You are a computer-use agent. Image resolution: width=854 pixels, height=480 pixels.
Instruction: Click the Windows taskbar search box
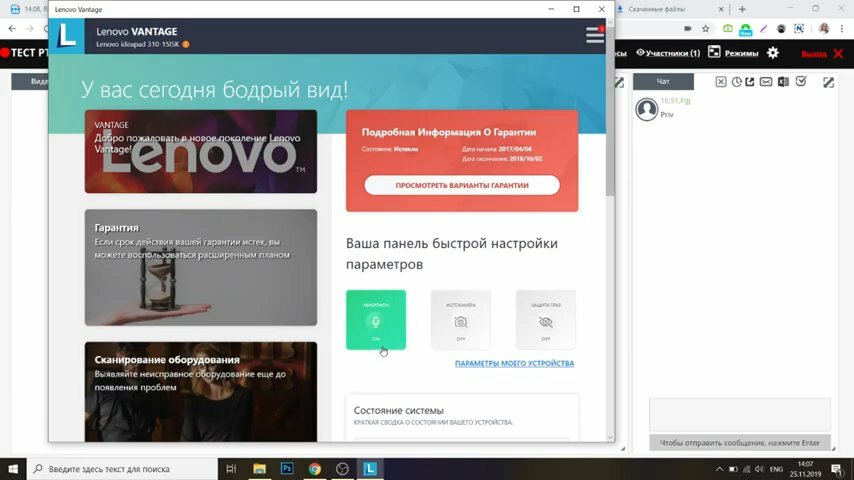(x=122, y=469)
